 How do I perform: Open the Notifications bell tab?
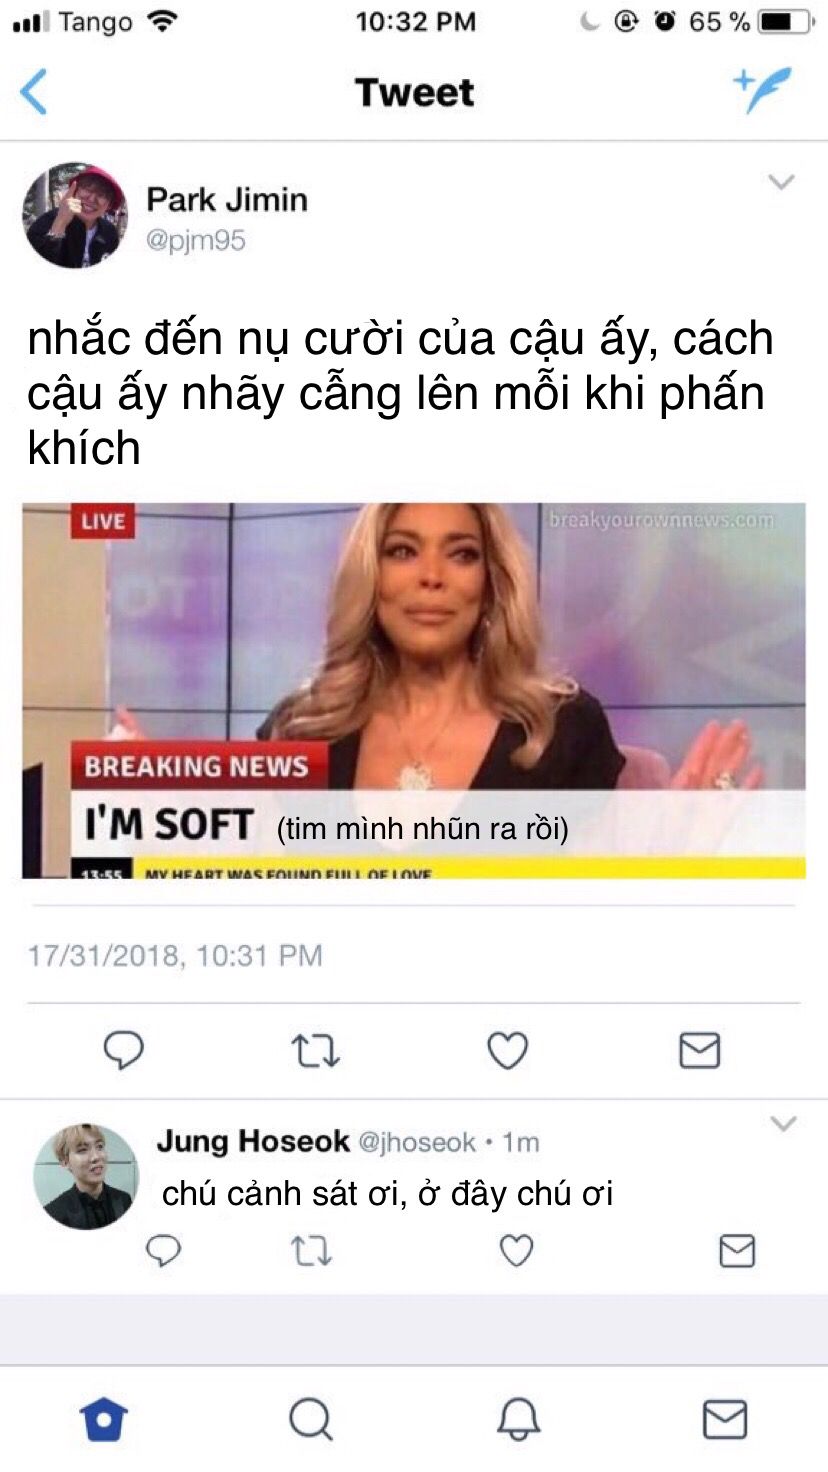pos(519,1418)
